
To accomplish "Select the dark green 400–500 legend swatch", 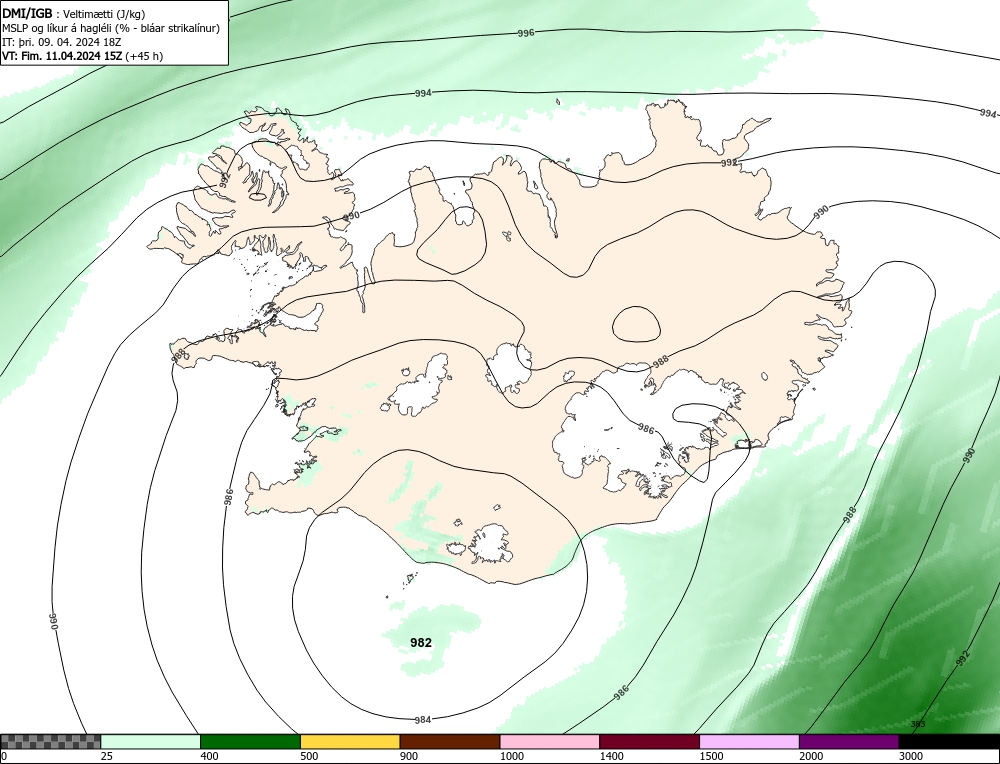I will [x=250, y=742].
